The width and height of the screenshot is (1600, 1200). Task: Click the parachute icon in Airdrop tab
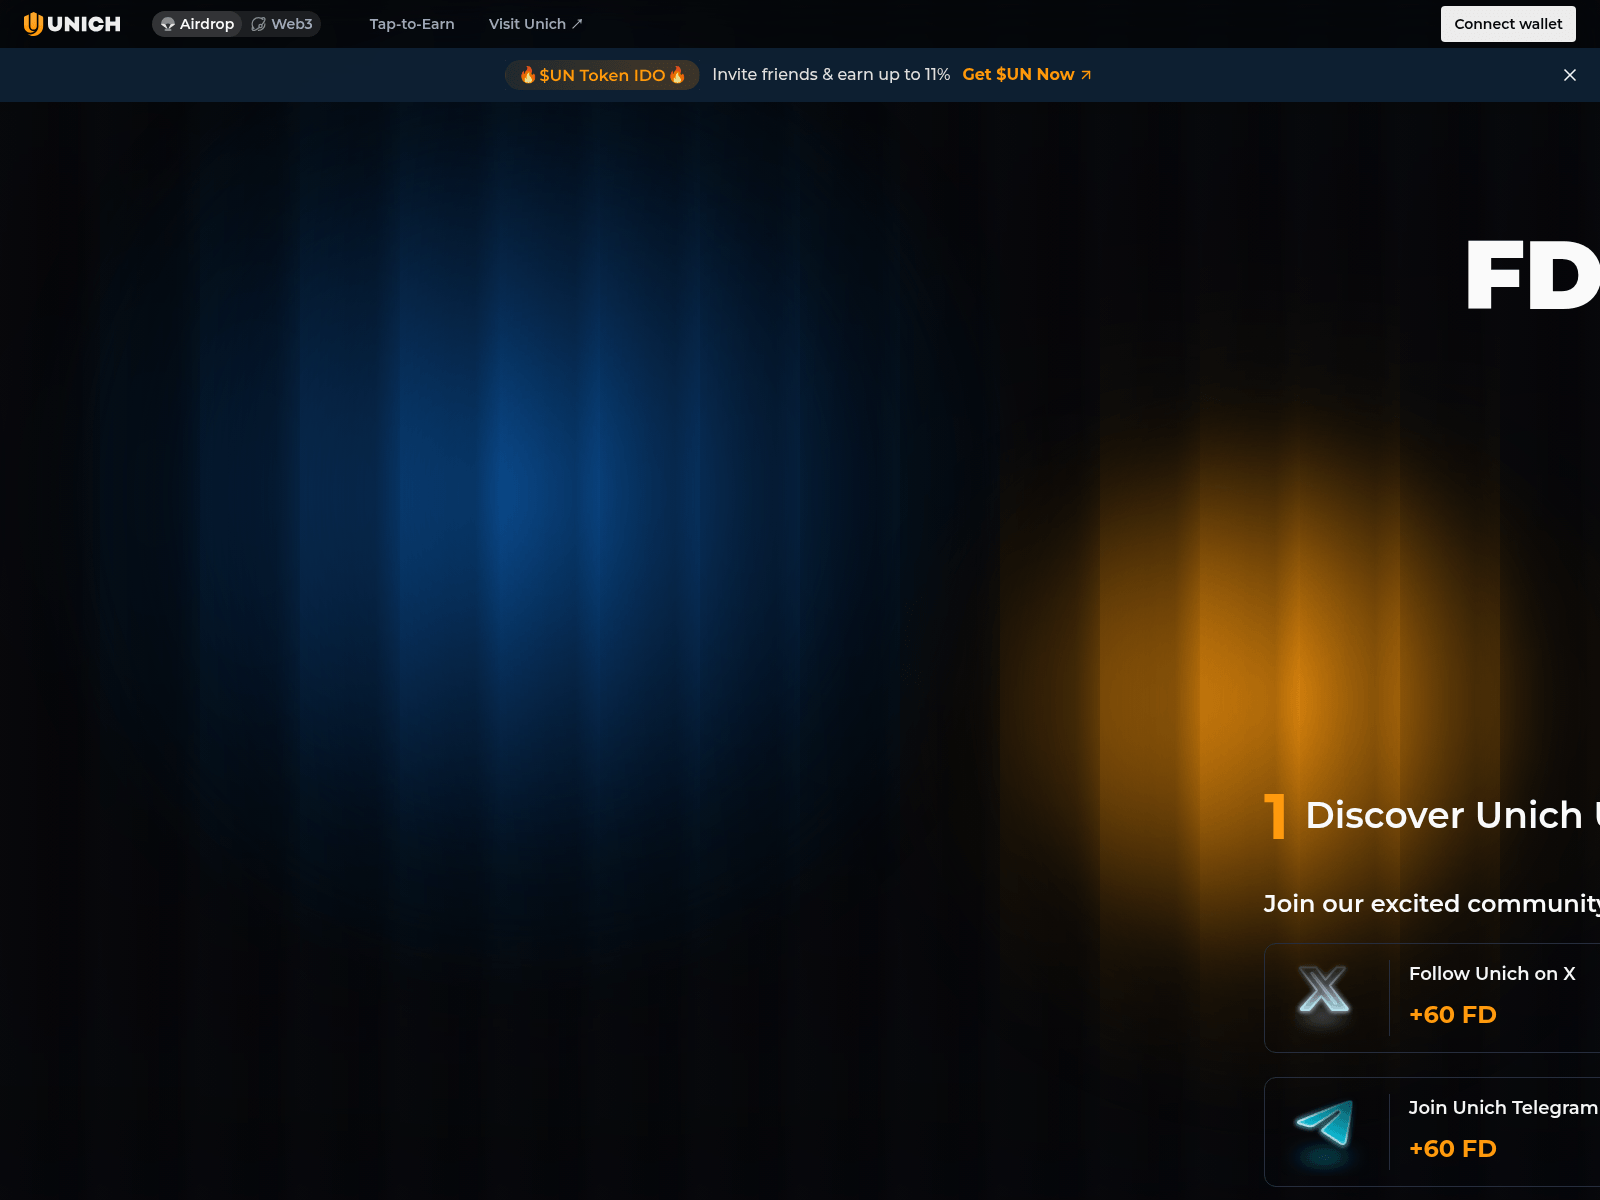[168, 24]
